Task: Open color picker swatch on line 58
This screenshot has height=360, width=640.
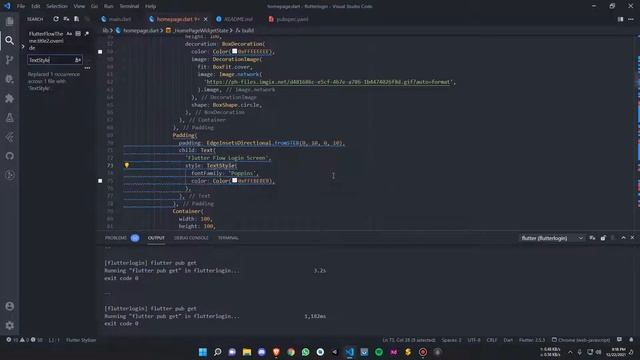Action: point(235,51)
